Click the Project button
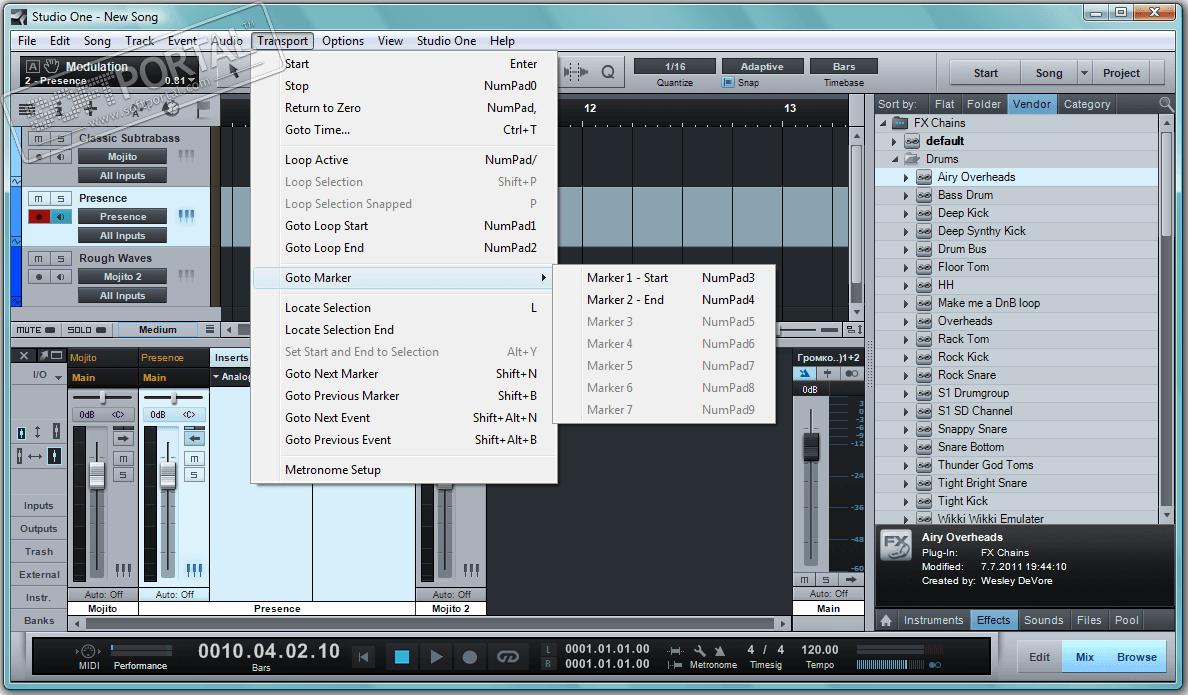1188x695 pixels. pos(1121,73)
